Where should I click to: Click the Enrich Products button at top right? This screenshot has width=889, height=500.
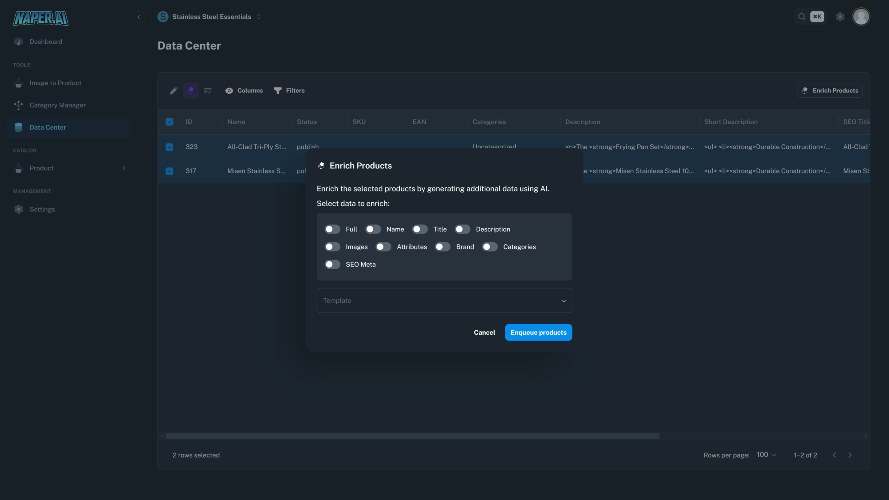point(830,91)
